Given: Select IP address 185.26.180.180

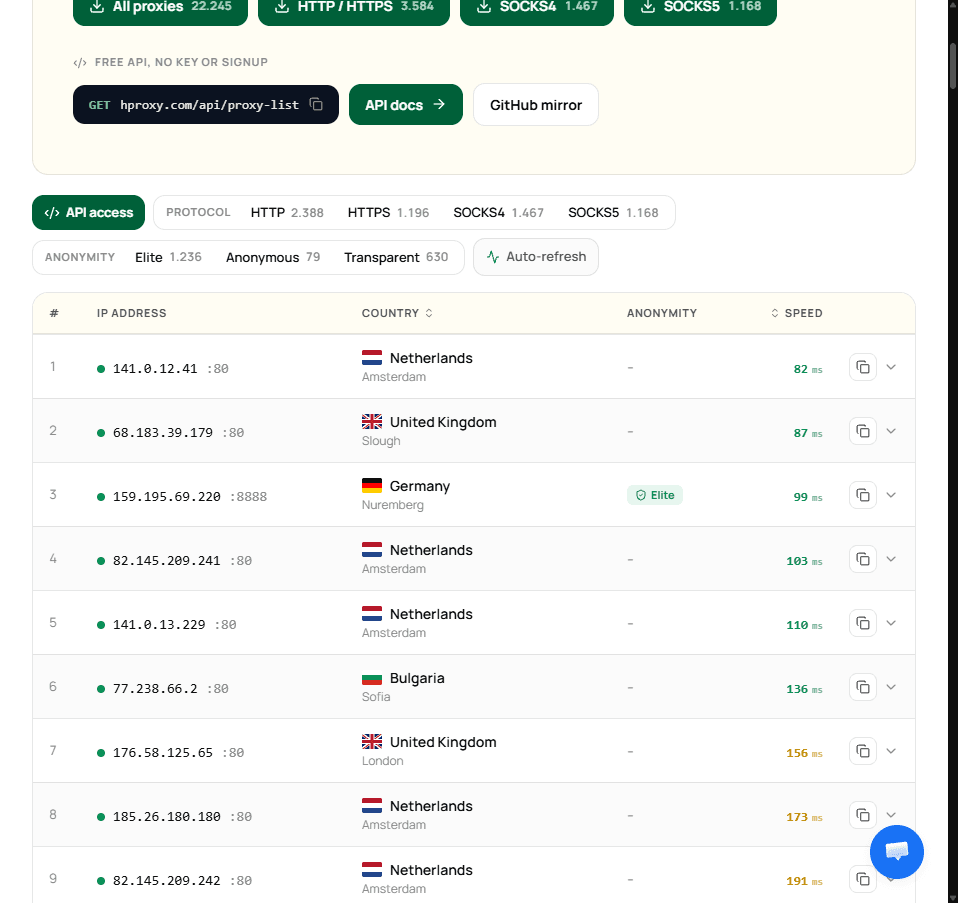Looking at the screenshot, I should (x=167, y=816).
